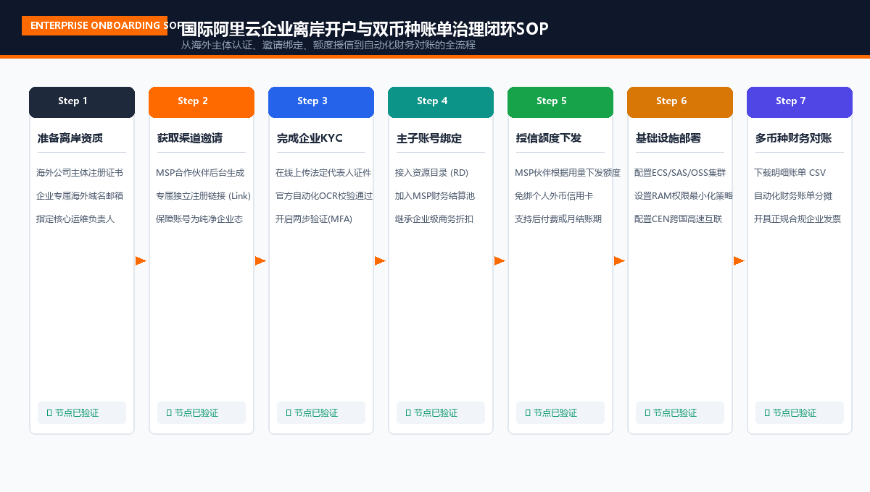870x492 pixels.
Task: Click the line 专属独立注册链接 (Link)
Action: click(x=203, y=196)
